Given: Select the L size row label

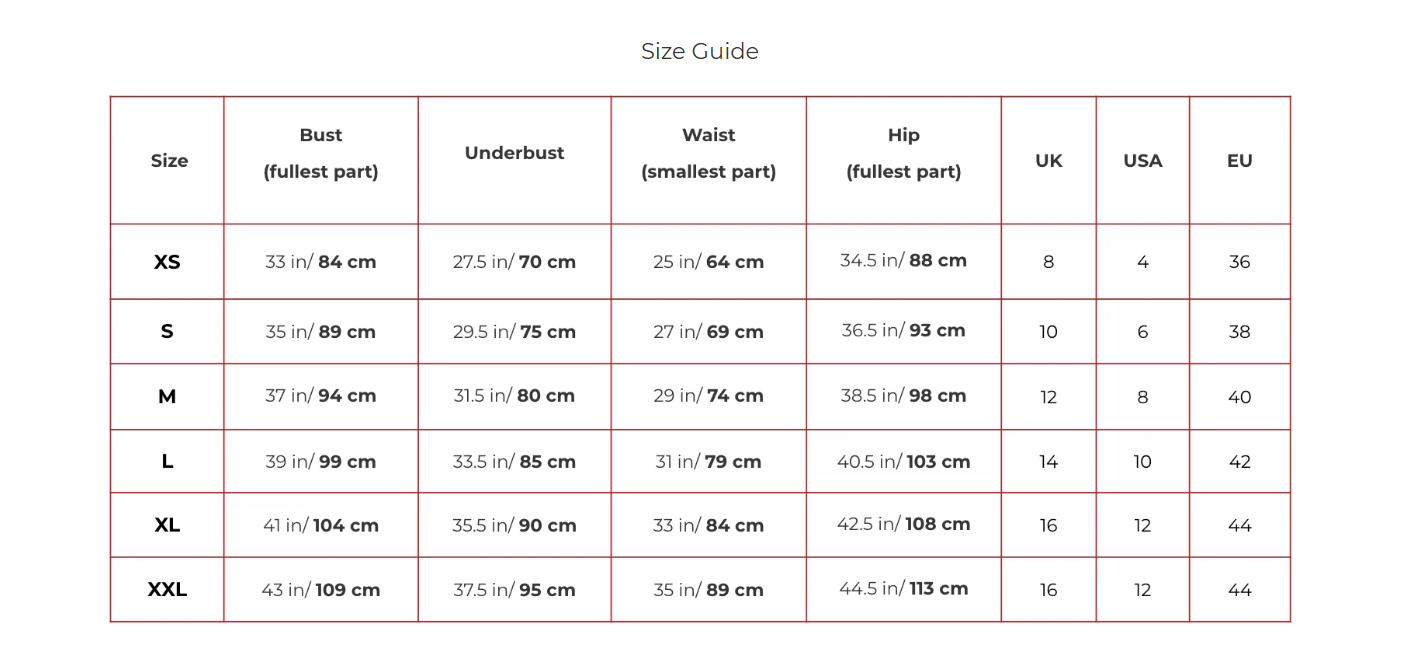Looking at the screenshot, I should click(167, 462).
